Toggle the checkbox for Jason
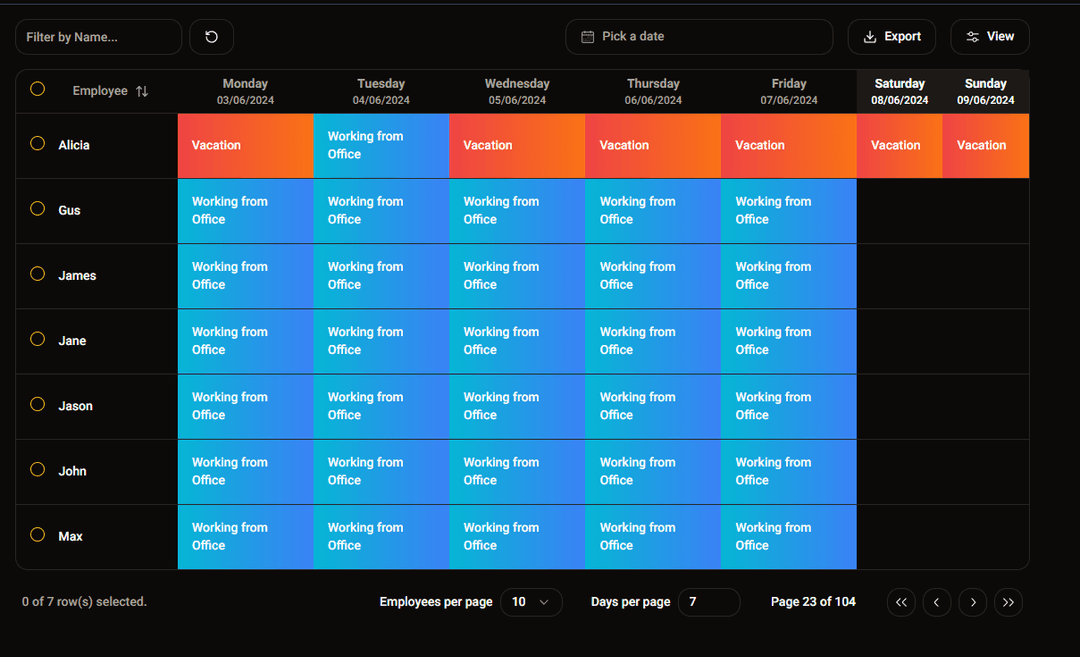The width and height of the screenshot is (1080, 657). coord(38,405)
